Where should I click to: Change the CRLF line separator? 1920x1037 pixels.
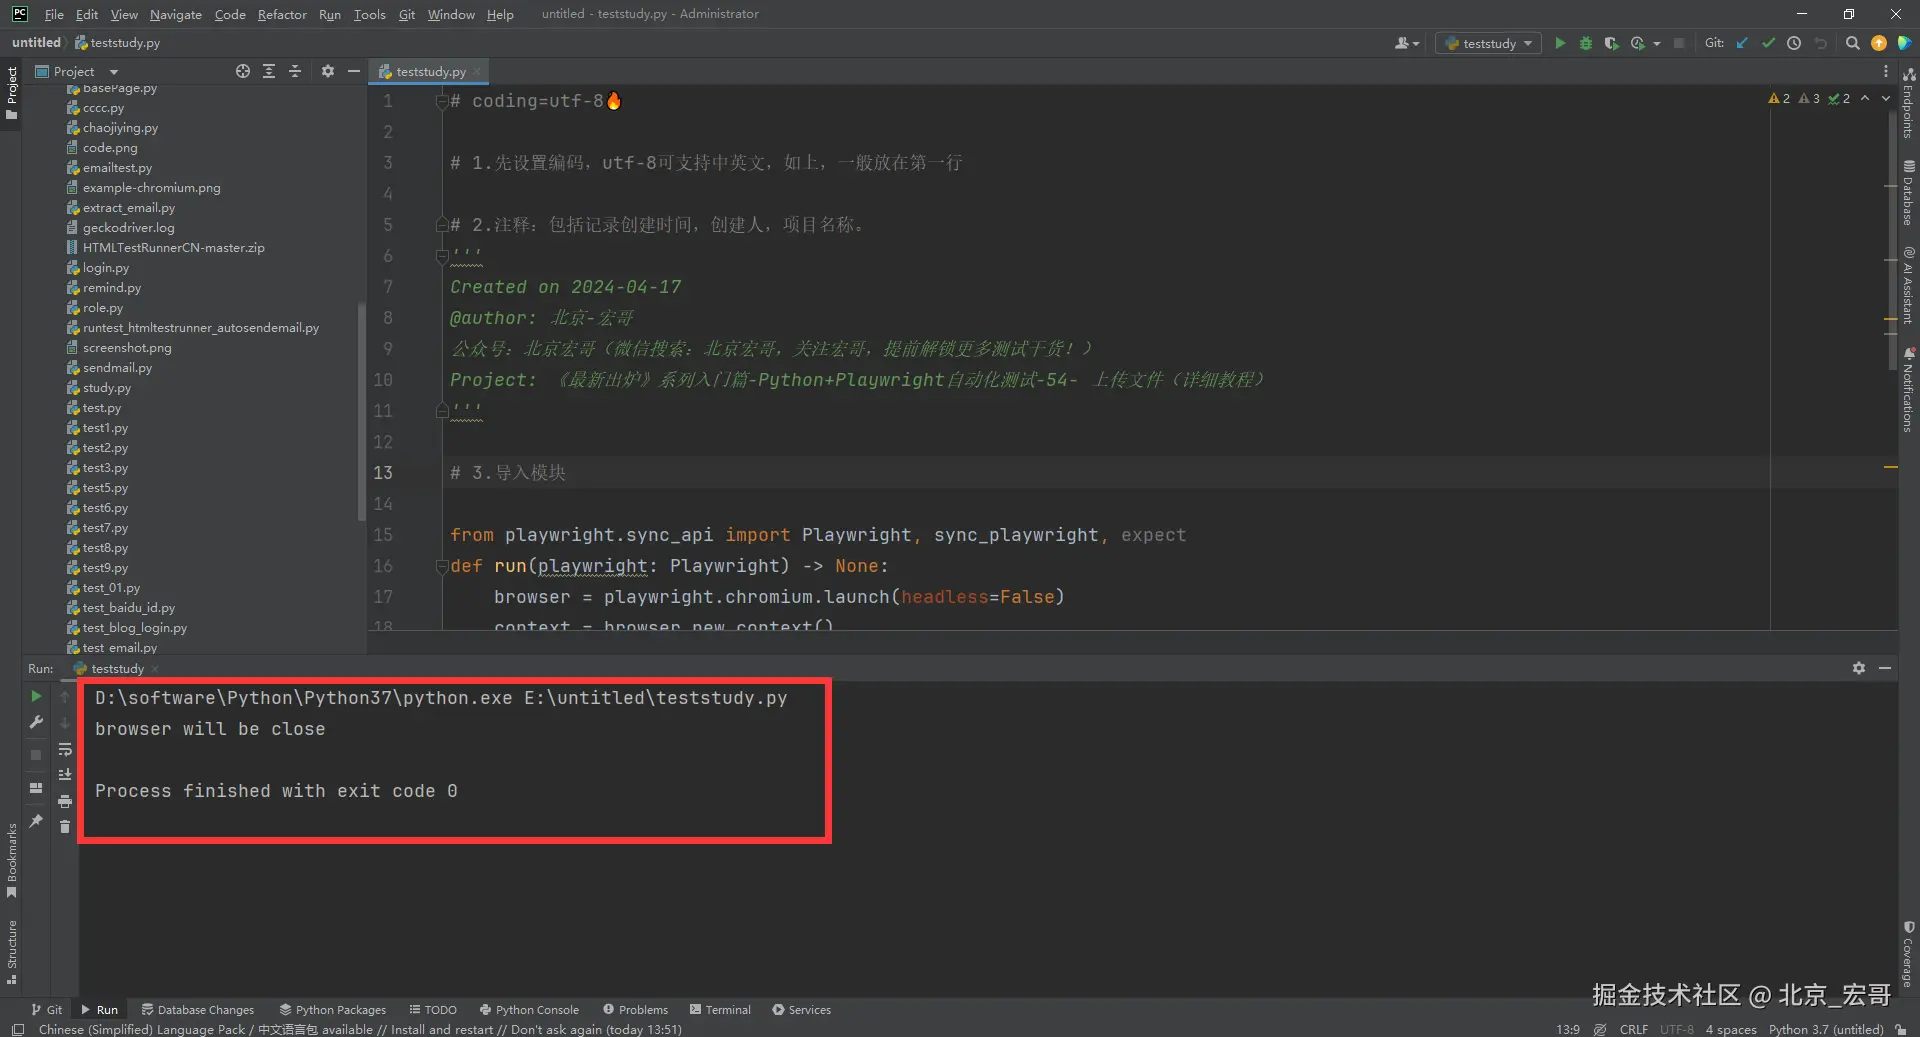(x=1634, y=1029)
